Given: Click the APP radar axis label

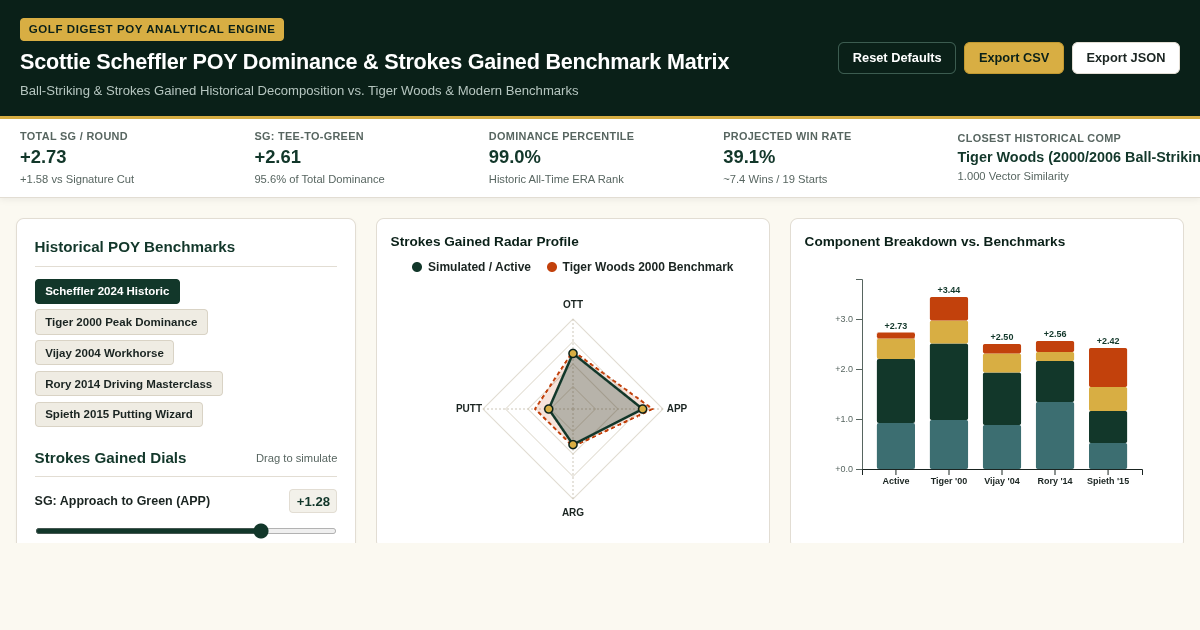Looking at the screenshot, I should point(677,409).
